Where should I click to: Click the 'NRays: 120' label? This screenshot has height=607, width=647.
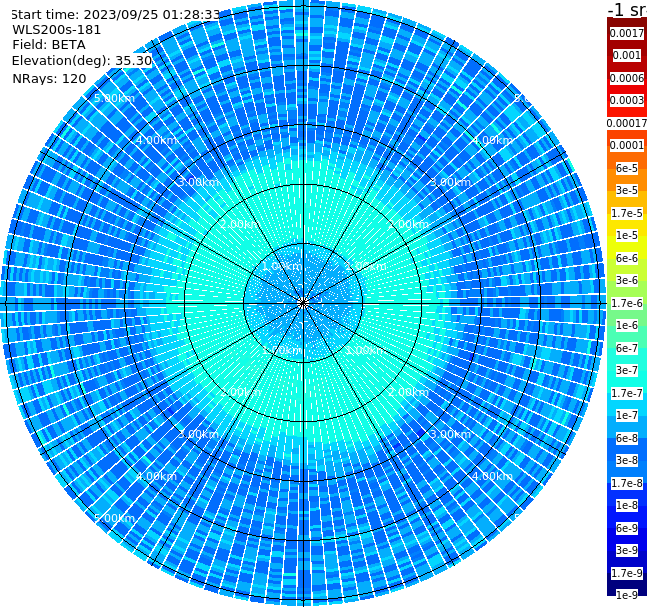point(49,78)
